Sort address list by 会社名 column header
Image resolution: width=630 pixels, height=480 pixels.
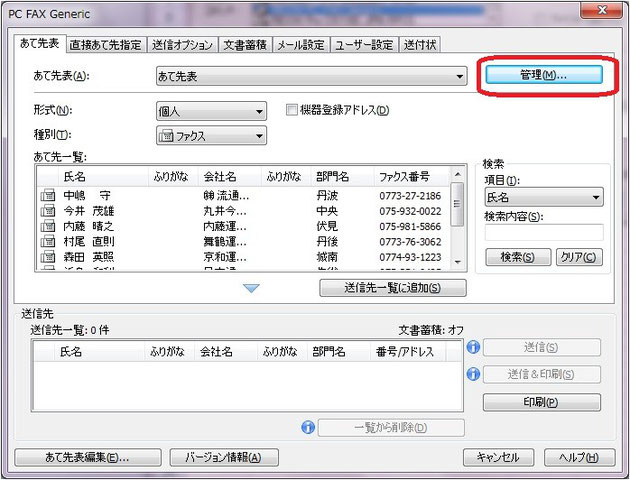tap(229, 176)
